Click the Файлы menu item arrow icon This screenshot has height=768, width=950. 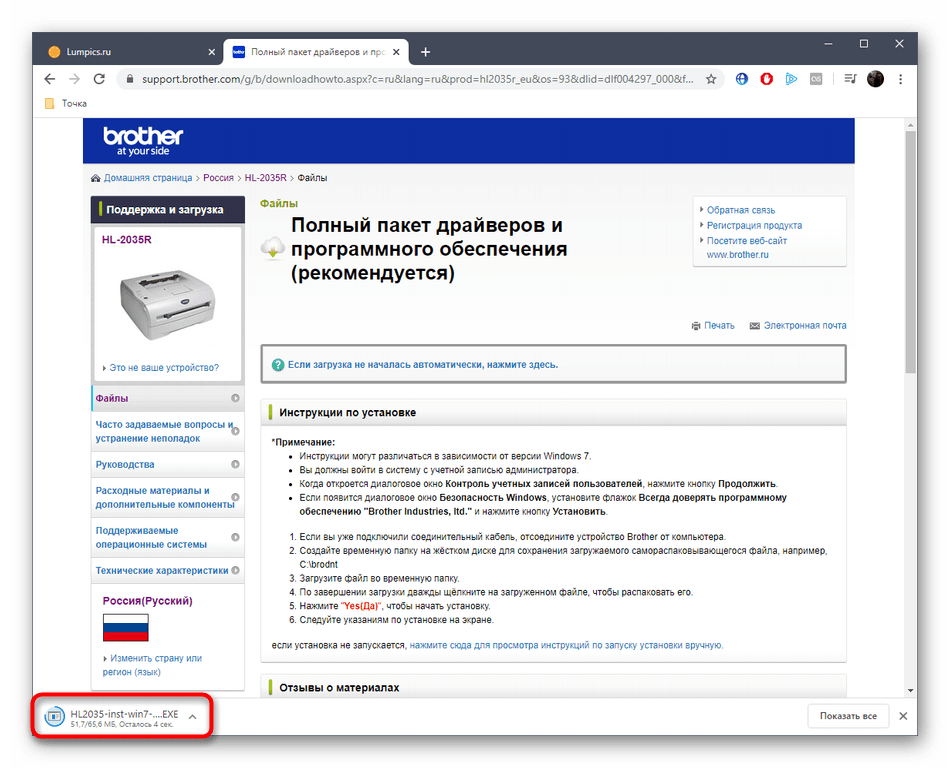pyautogui.click(x=235, y=399)
